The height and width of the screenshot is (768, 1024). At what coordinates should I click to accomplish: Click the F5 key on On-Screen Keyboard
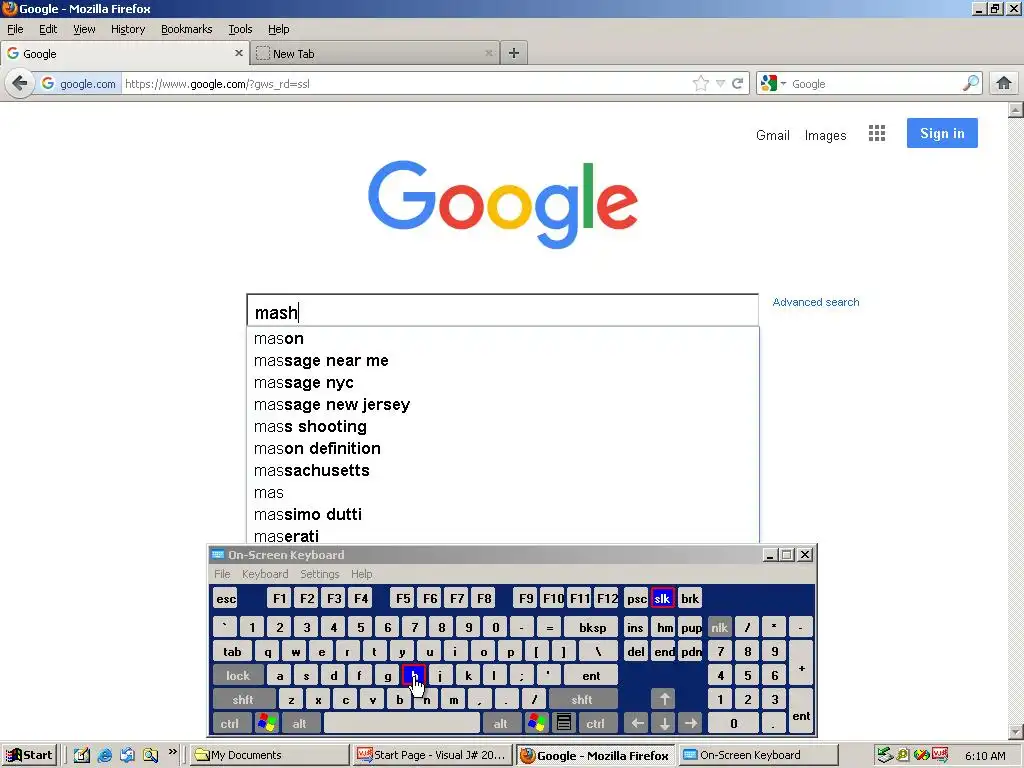[403, 598]
